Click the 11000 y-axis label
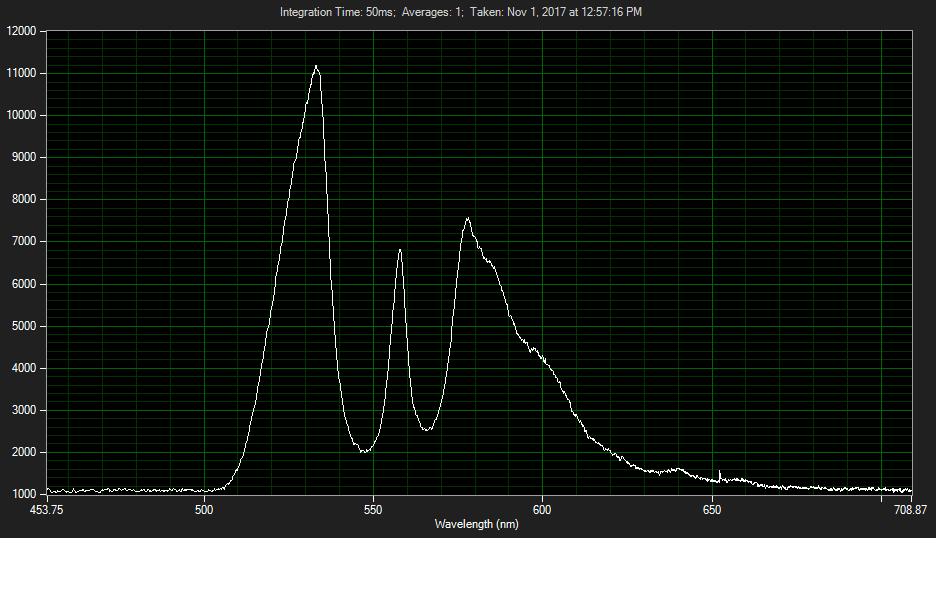This screenshot has height=602, width=936. [21, 73]
